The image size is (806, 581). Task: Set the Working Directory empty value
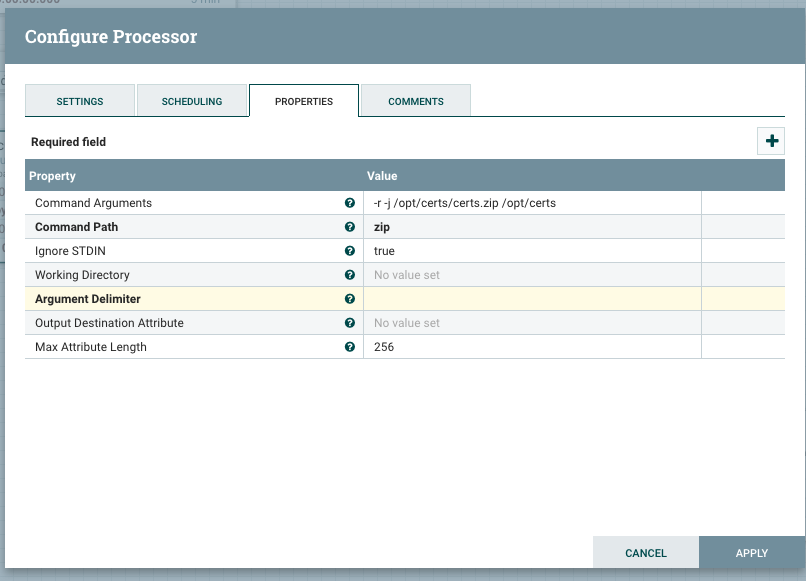point(532,275)
